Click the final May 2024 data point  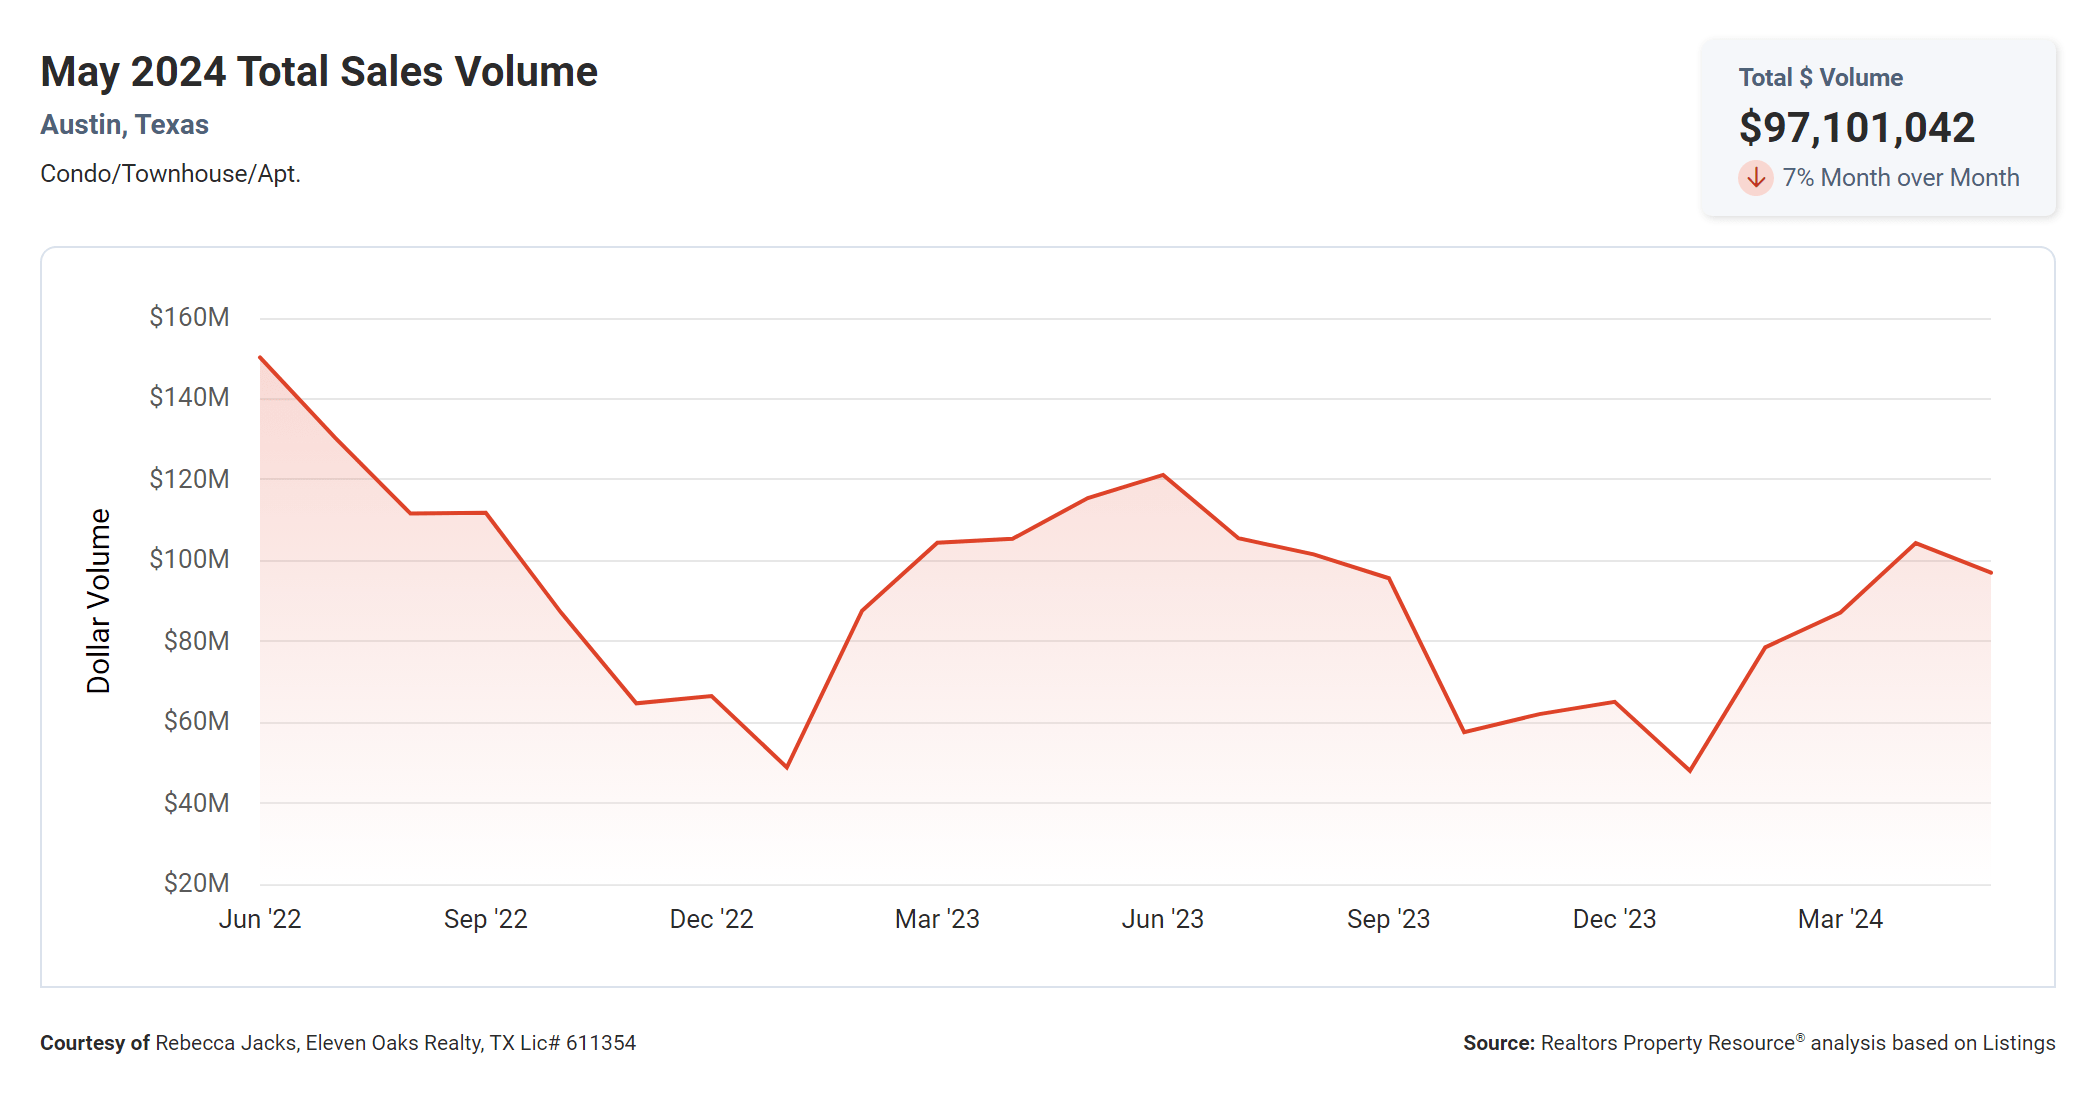click(1990, 573)
